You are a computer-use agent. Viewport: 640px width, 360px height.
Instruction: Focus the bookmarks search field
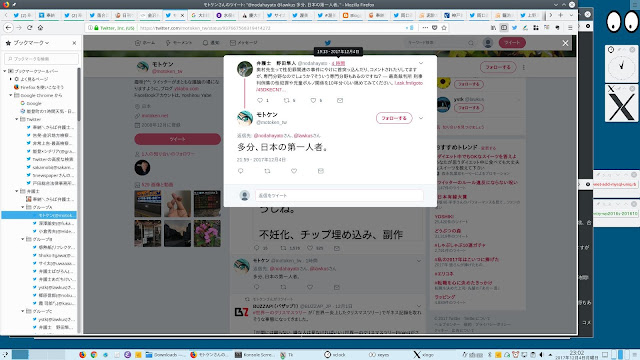tap(41, 59)
